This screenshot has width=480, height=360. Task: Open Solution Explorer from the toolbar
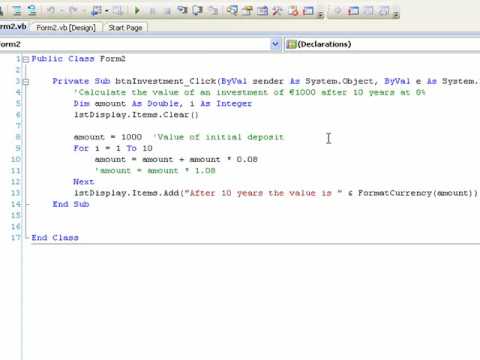[x=232, y=11]
